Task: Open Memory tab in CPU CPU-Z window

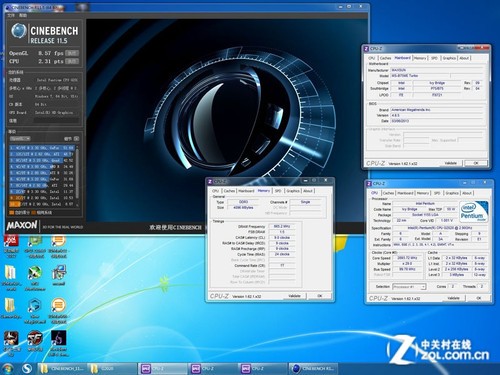Action: pos(423,193)
